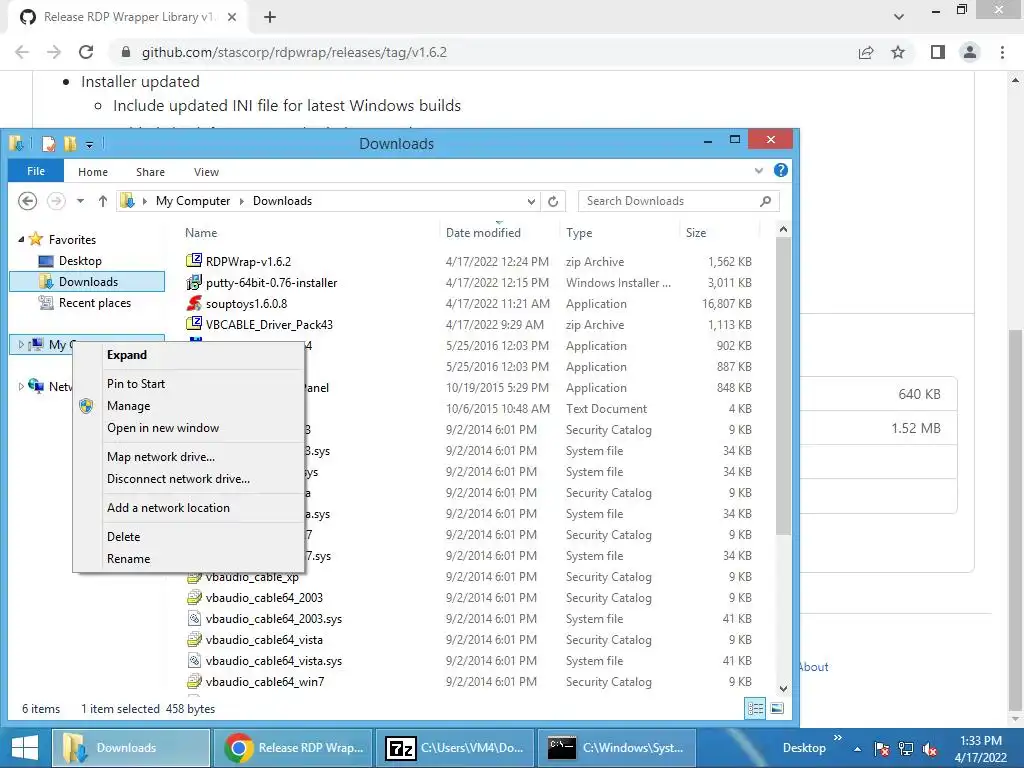
Task: Choose Disconnect network drive... option
Action: 189,479
